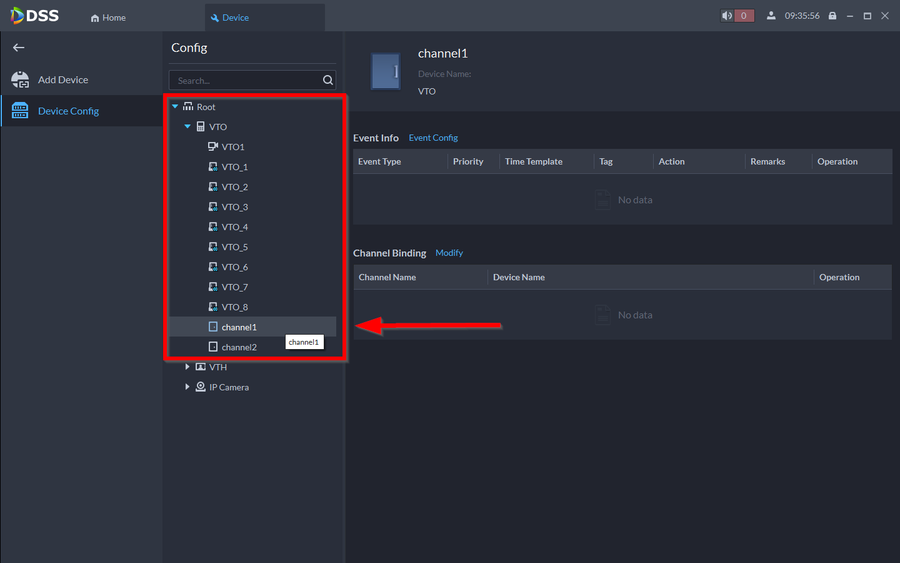Screen dimensions: 900x563
Task: Click the Remarks column header
Action: [767, 162]
